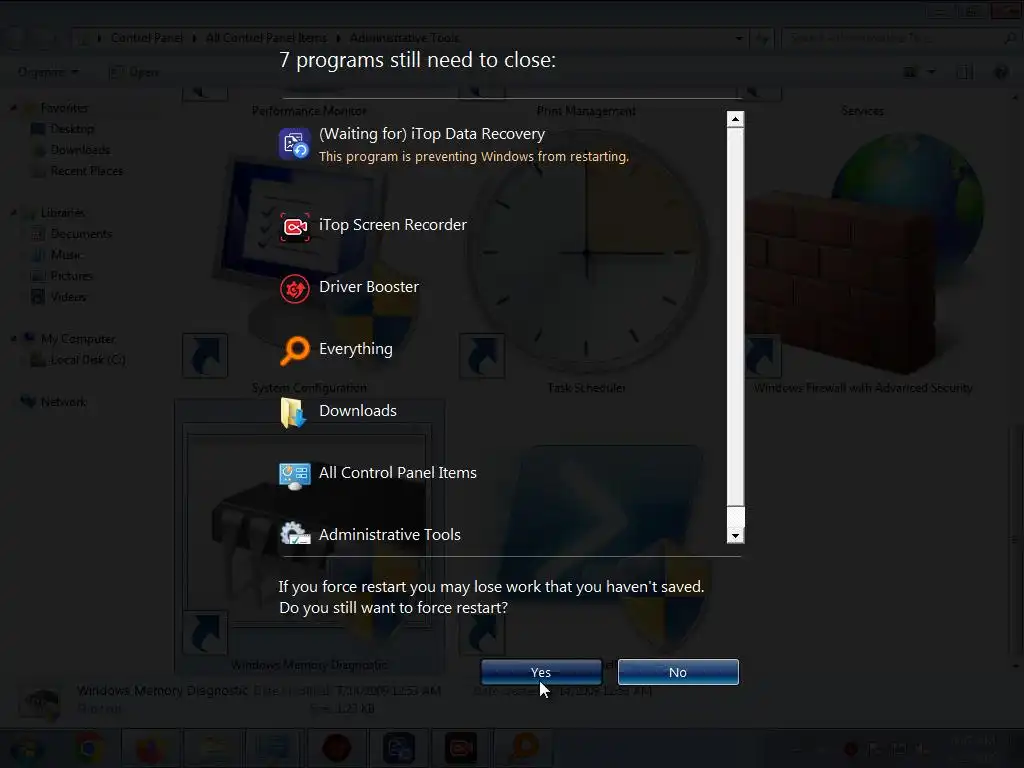Open the change view dropdown in Explorer toolbar
Viewport: 1024px width, 768px height.
pyautogui.click(x=932, y=72)
